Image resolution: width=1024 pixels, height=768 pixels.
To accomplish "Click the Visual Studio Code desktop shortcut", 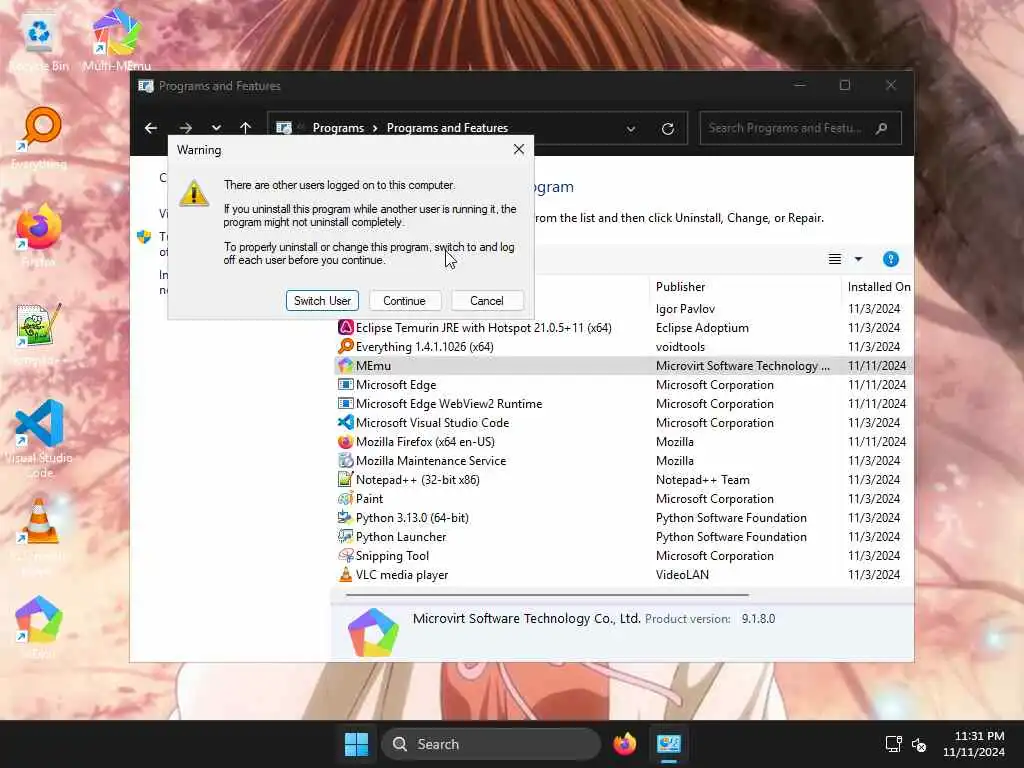I will pyautogui.click(x=39, y=438).
